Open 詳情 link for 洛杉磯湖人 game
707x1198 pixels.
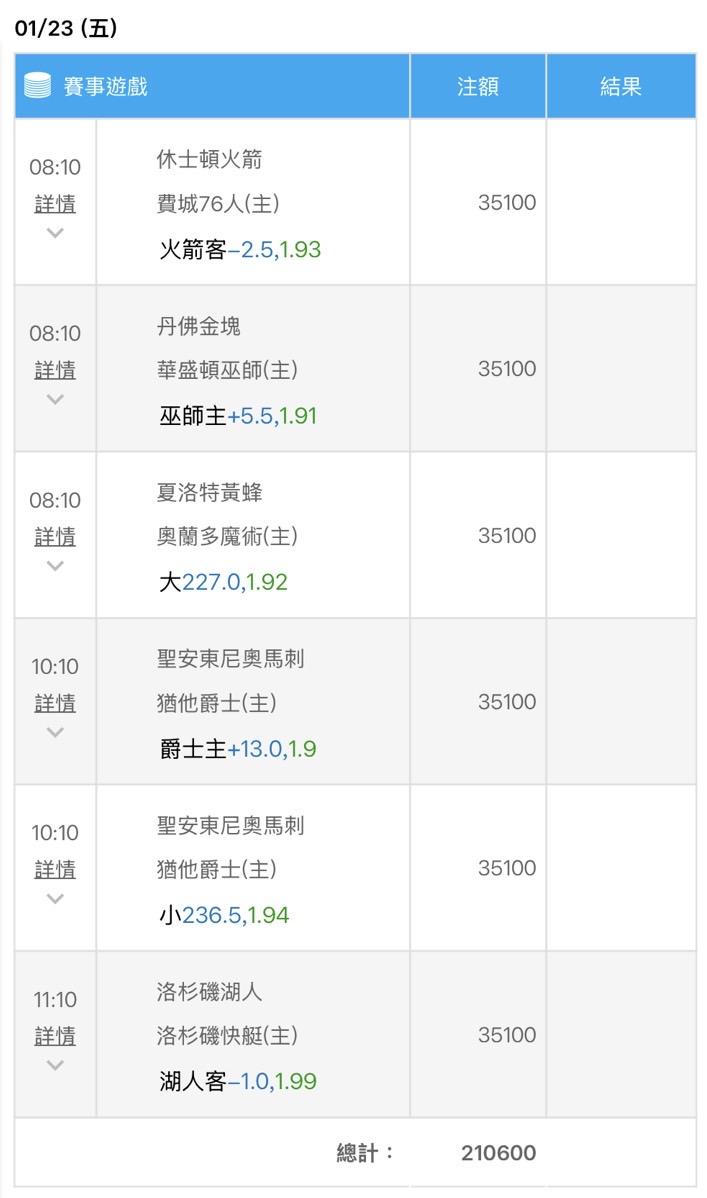tap(55, 1036)
